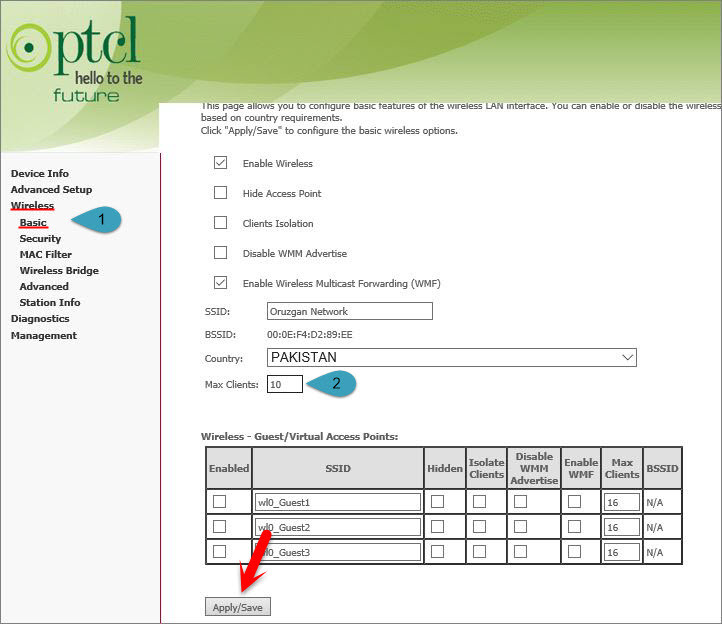Check Disable WMM Advertise option

(x=221, y=252)
